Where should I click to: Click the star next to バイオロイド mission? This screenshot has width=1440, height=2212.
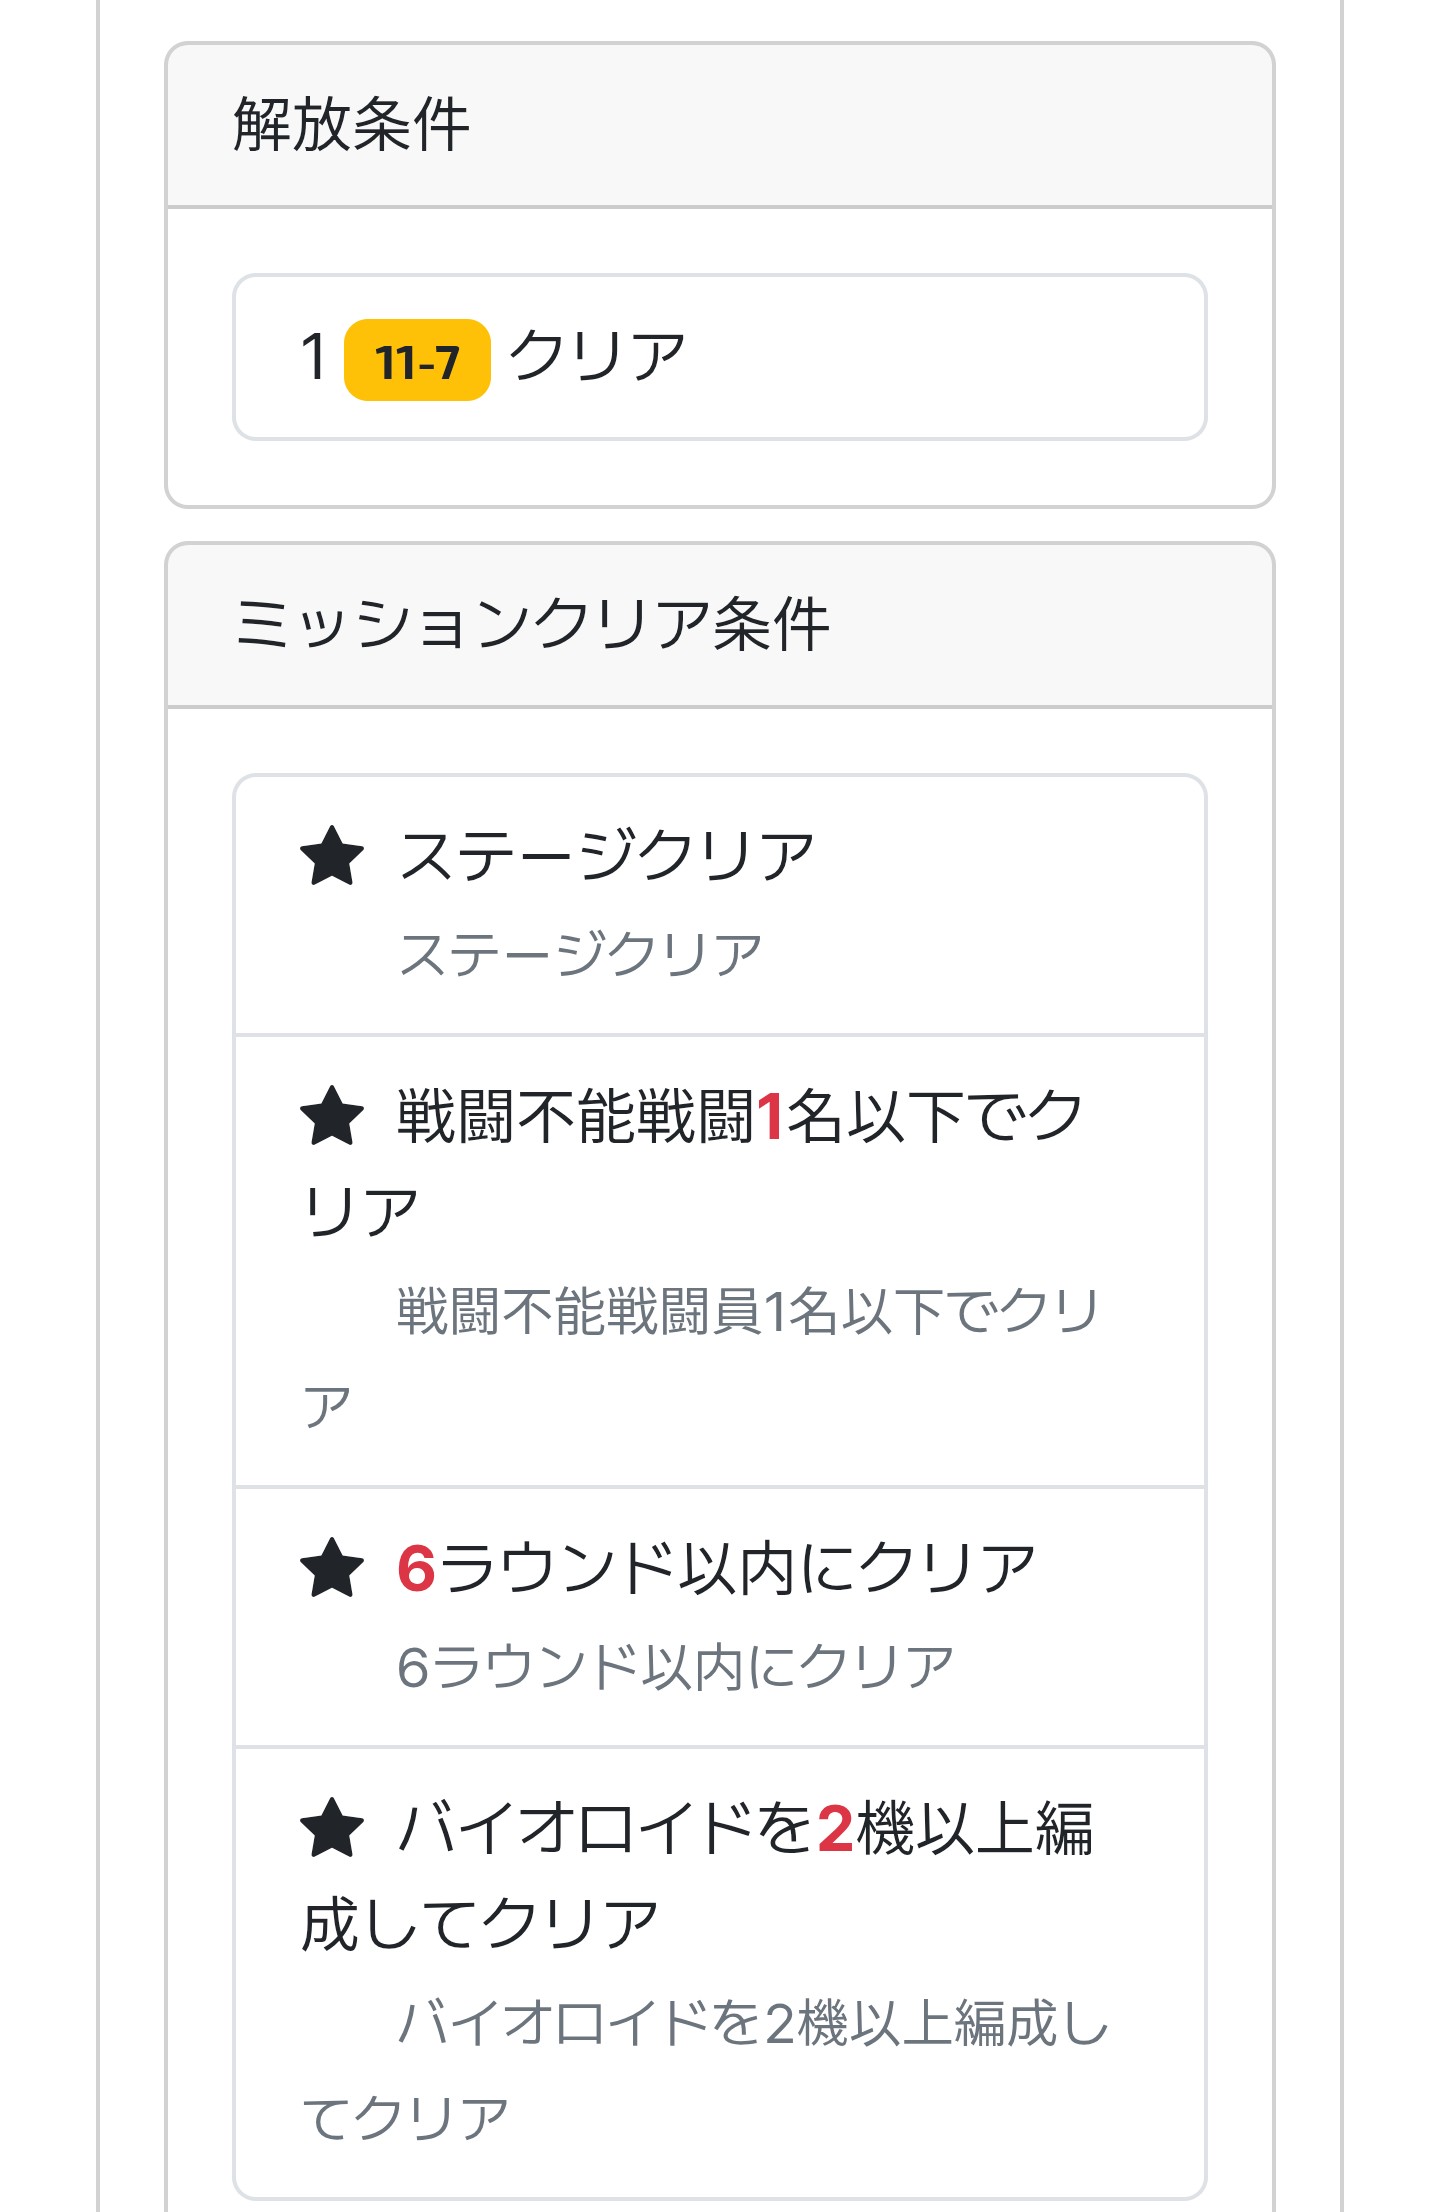click(x=332, y=1828)
